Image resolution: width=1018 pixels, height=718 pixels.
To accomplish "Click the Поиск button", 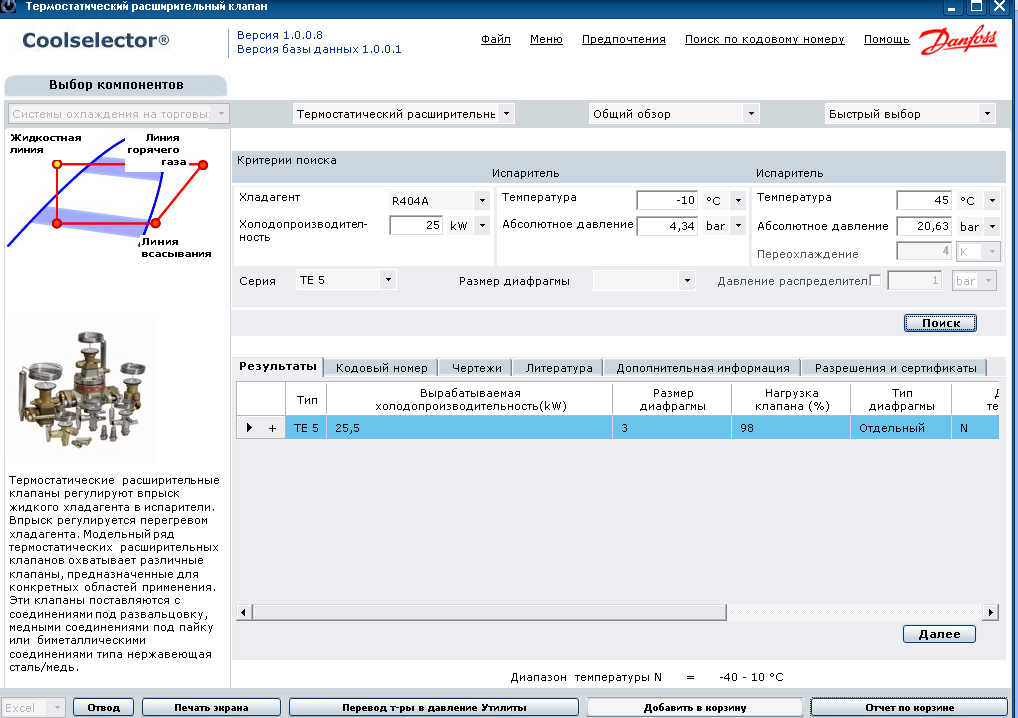I will (x=940, y=323).
